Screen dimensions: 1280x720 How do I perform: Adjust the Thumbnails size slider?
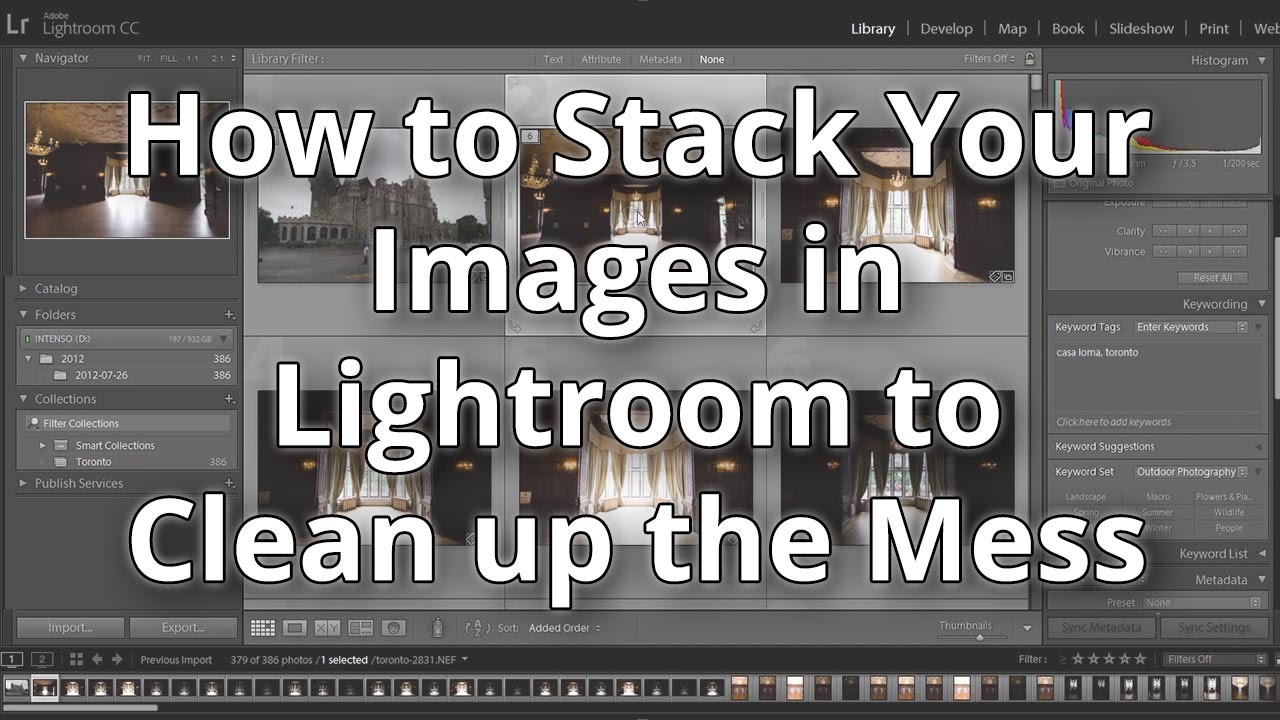point(978,637)
